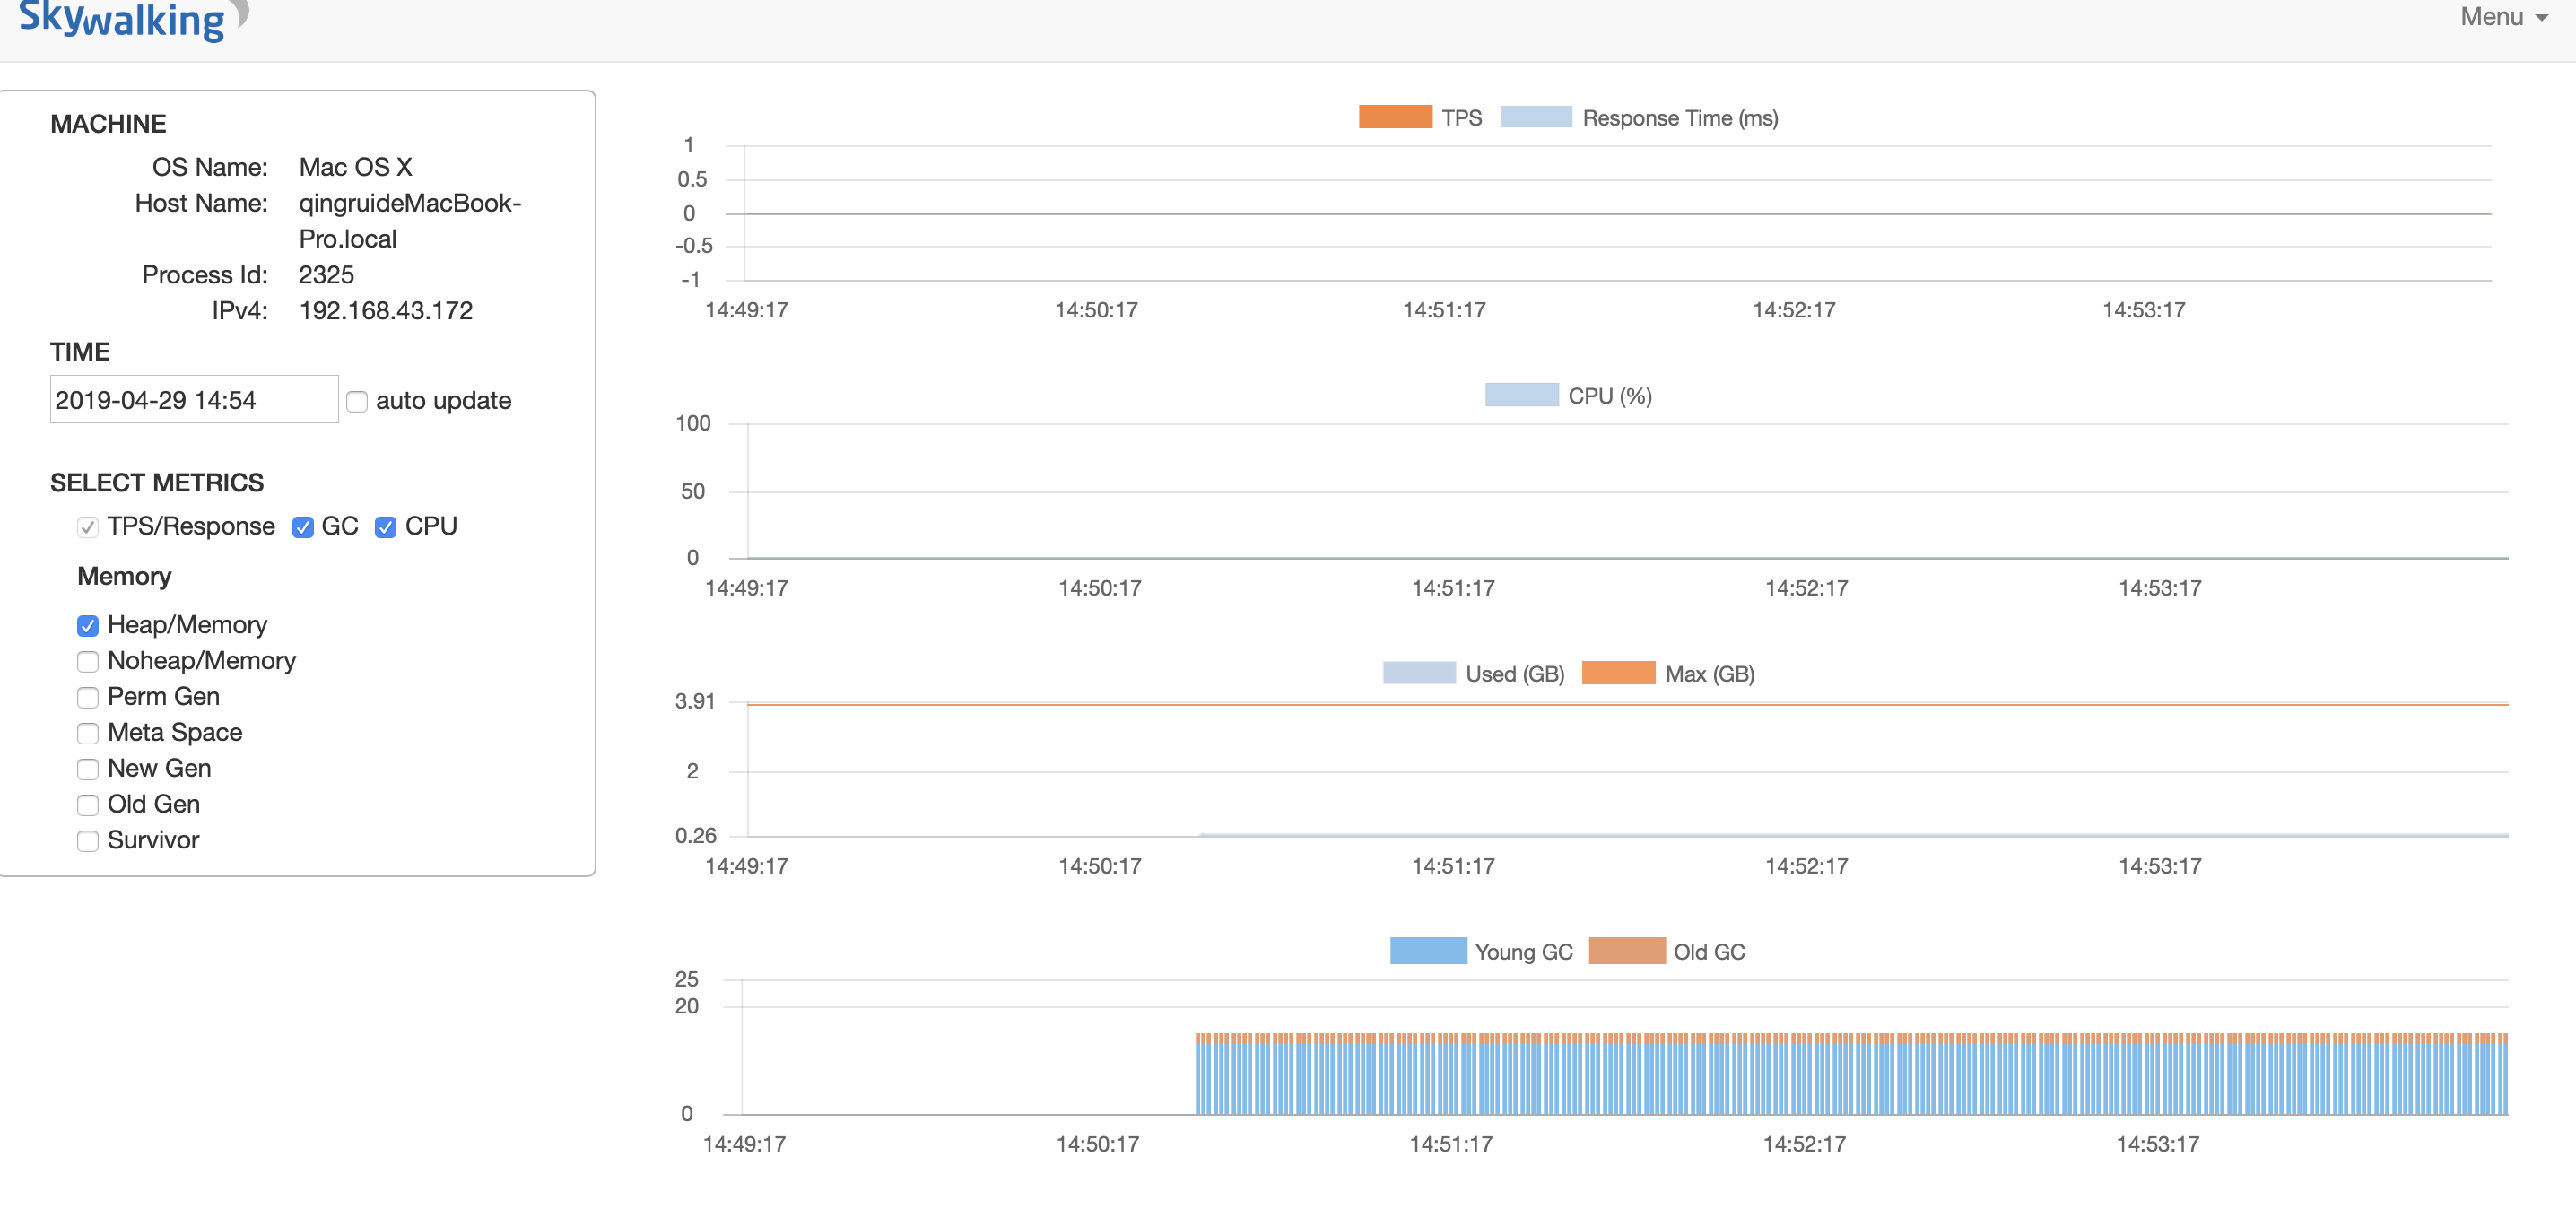Toggle Used (GB) legend swatch
Image resolution: width=2576 pixels, height=1209 pixels.
tap(1418, 673)
